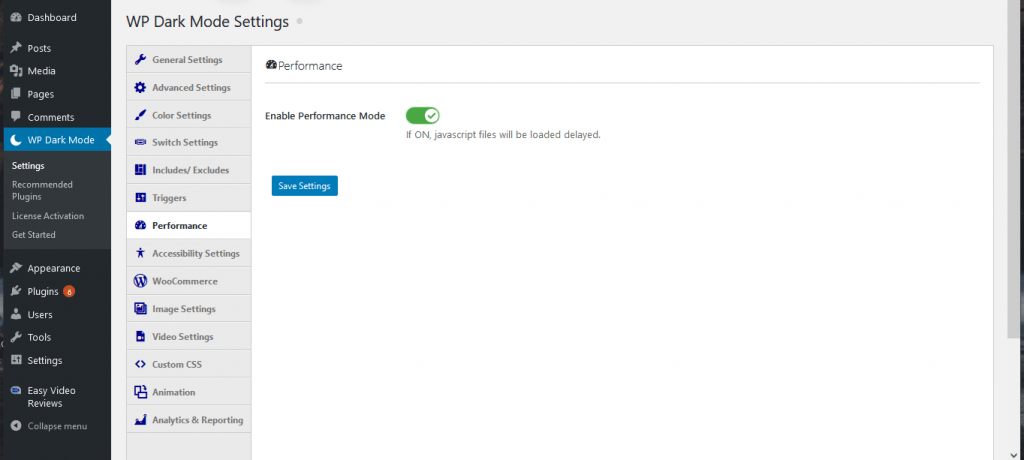Click the Comments bubble icon
Viewport: 1024px width, 460px height.
[16, 117]
